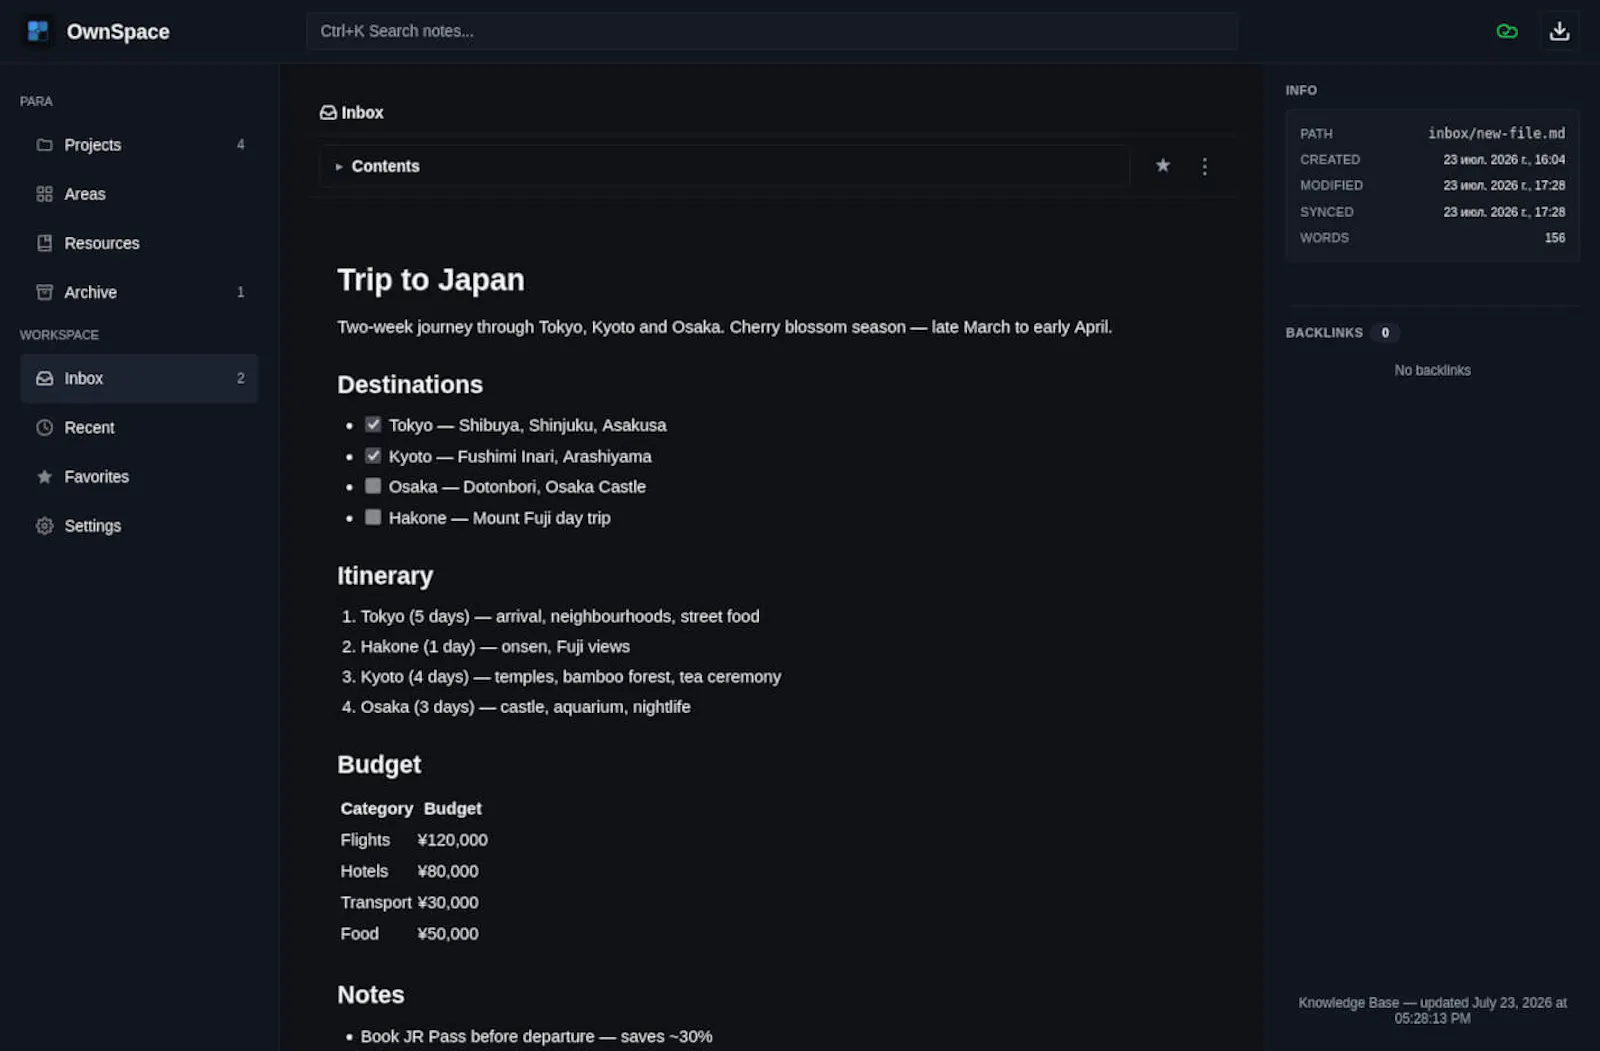Click the Category table header

(x=376, y=808)
